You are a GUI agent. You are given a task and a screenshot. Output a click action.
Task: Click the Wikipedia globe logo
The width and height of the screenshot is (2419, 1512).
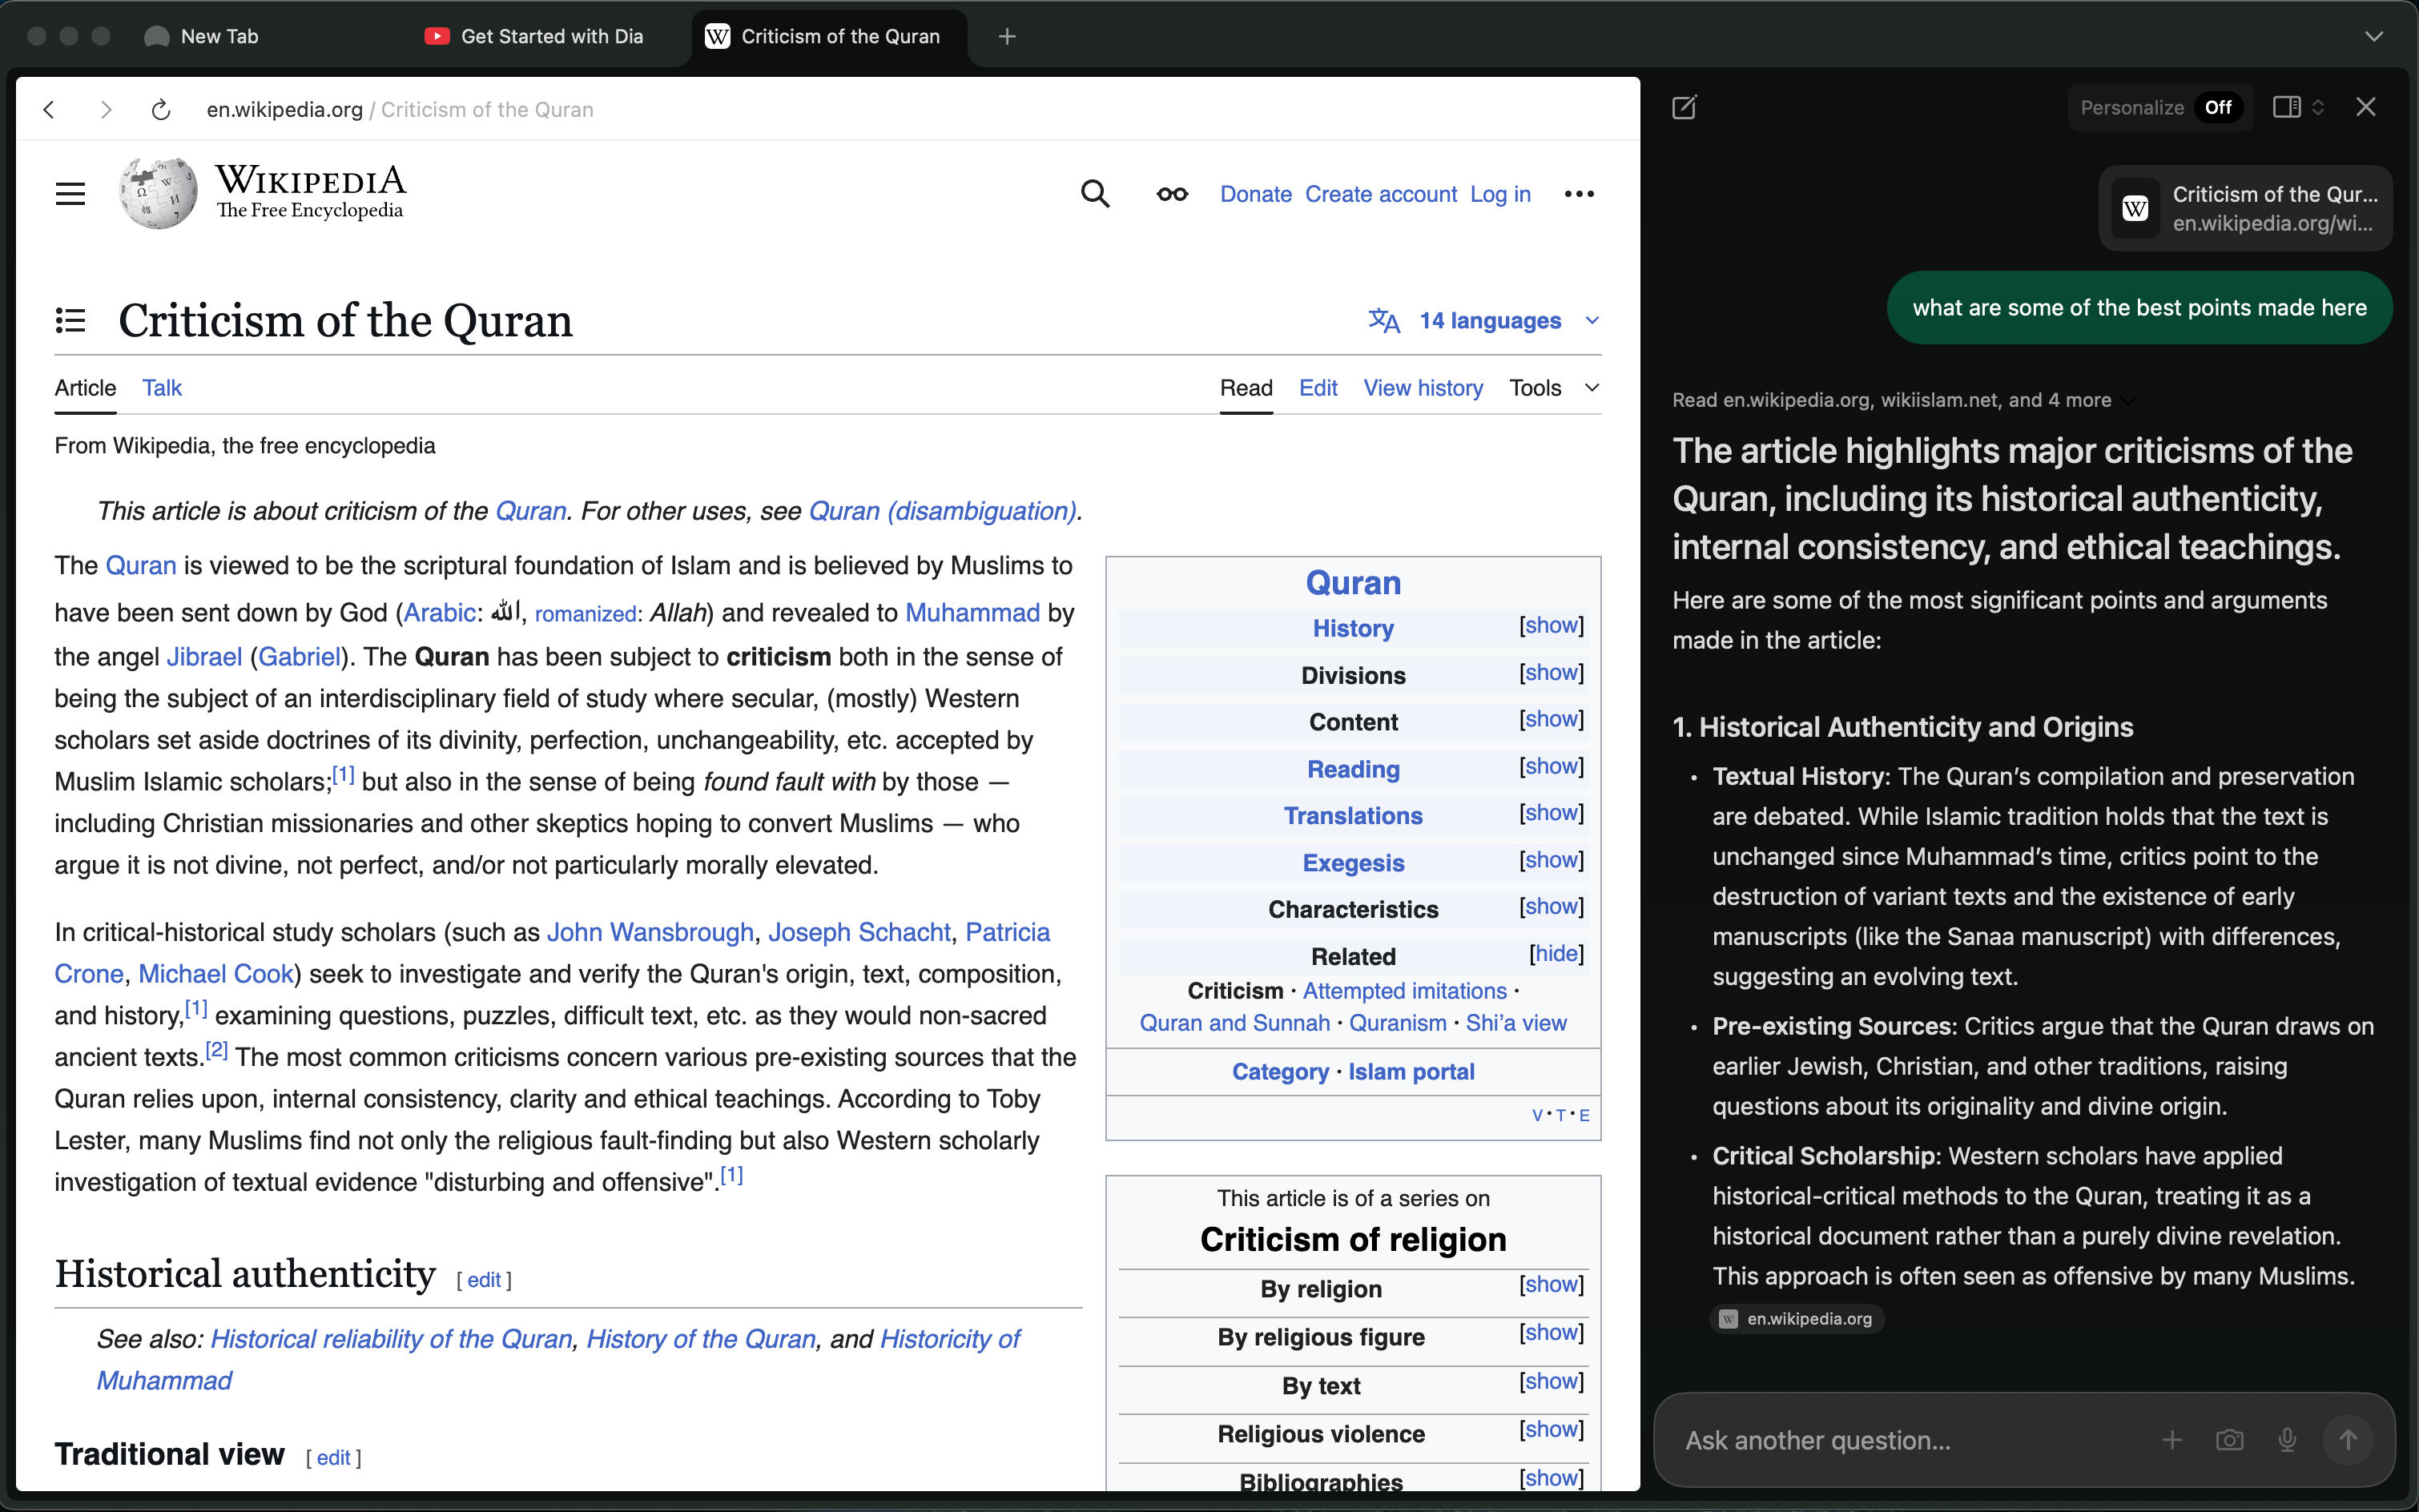[x=158, y=193]
